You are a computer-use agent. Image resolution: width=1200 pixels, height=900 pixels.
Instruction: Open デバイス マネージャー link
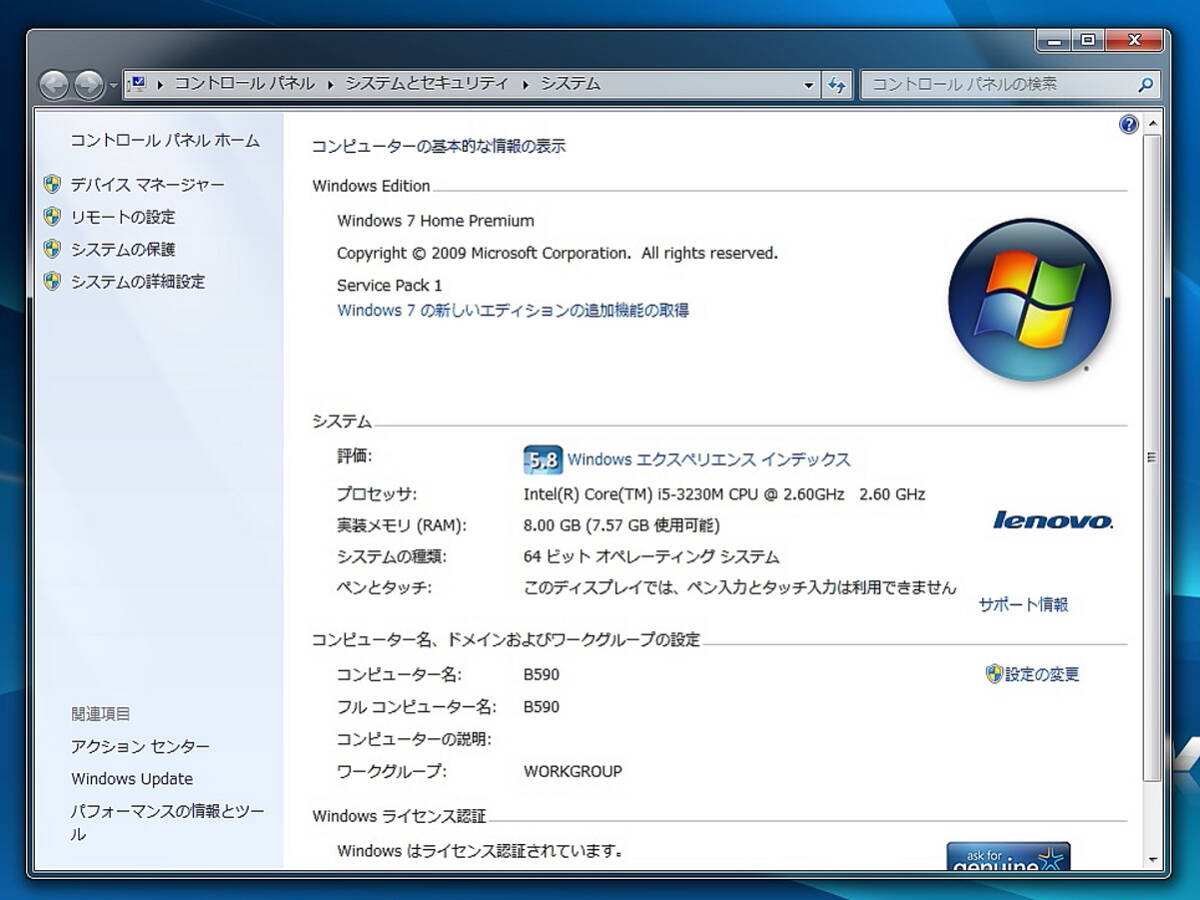[x=148, y=184]
